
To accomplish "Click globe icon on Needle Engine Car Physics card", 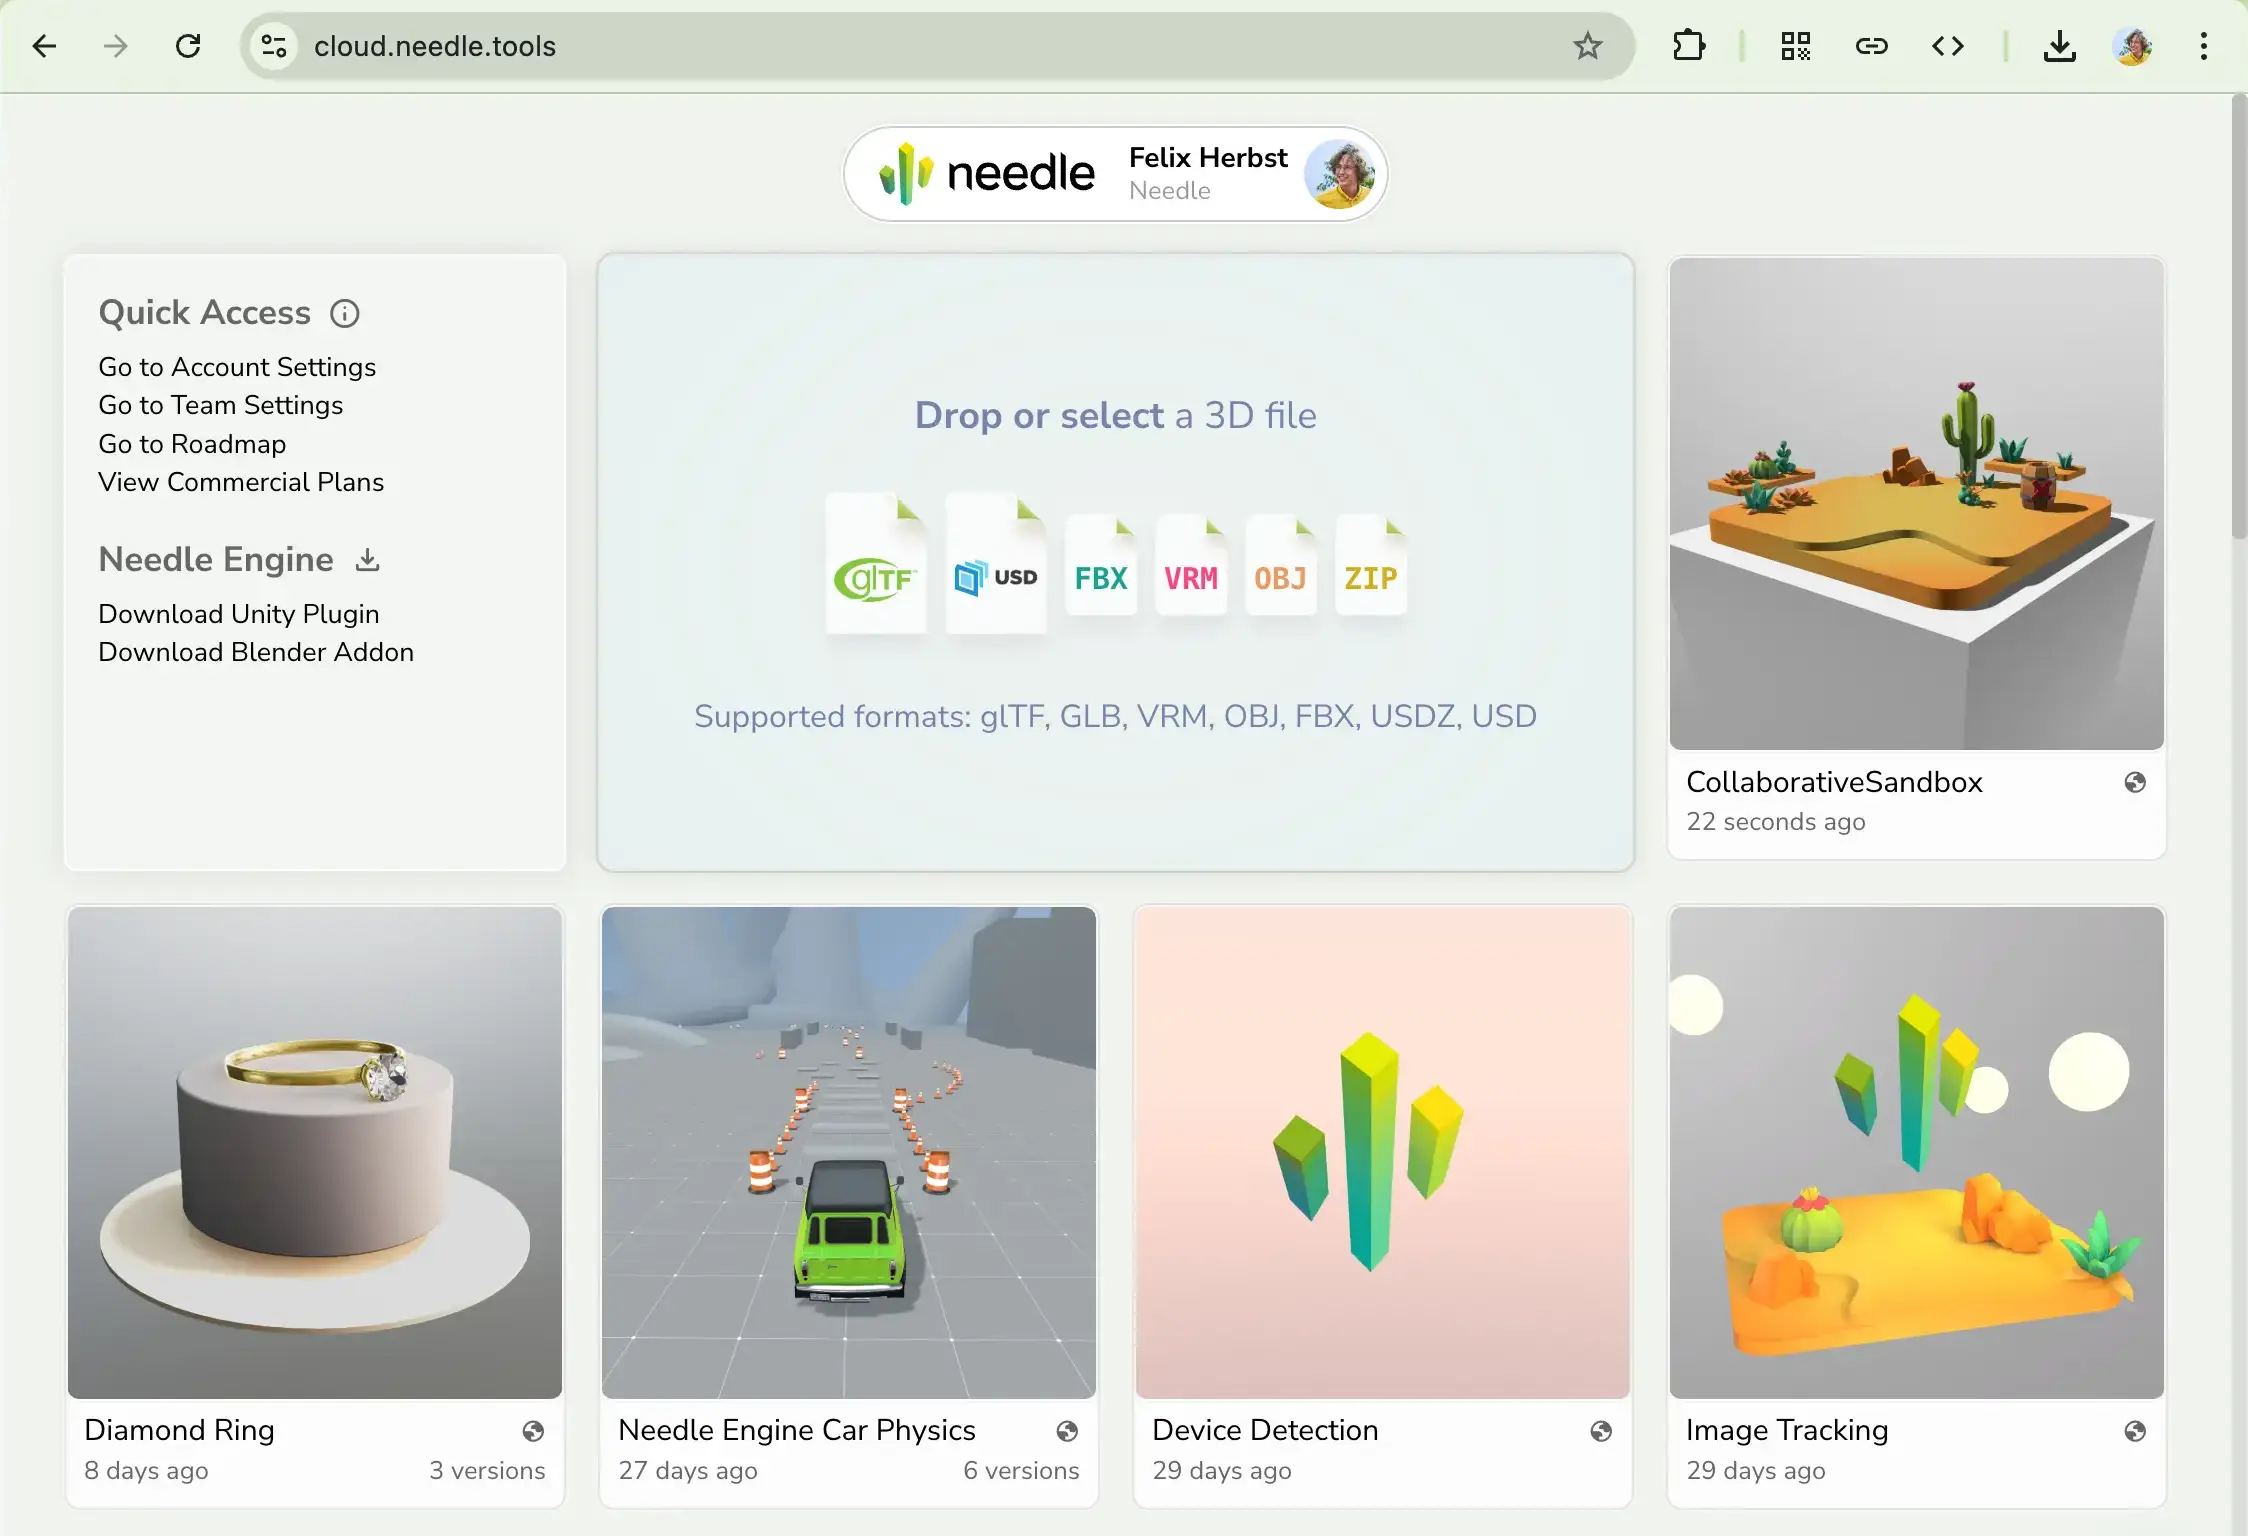I will click(1067, 1432).
